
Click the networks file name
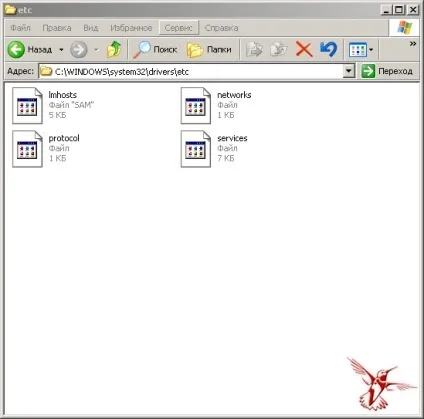(x=234, y=95)
